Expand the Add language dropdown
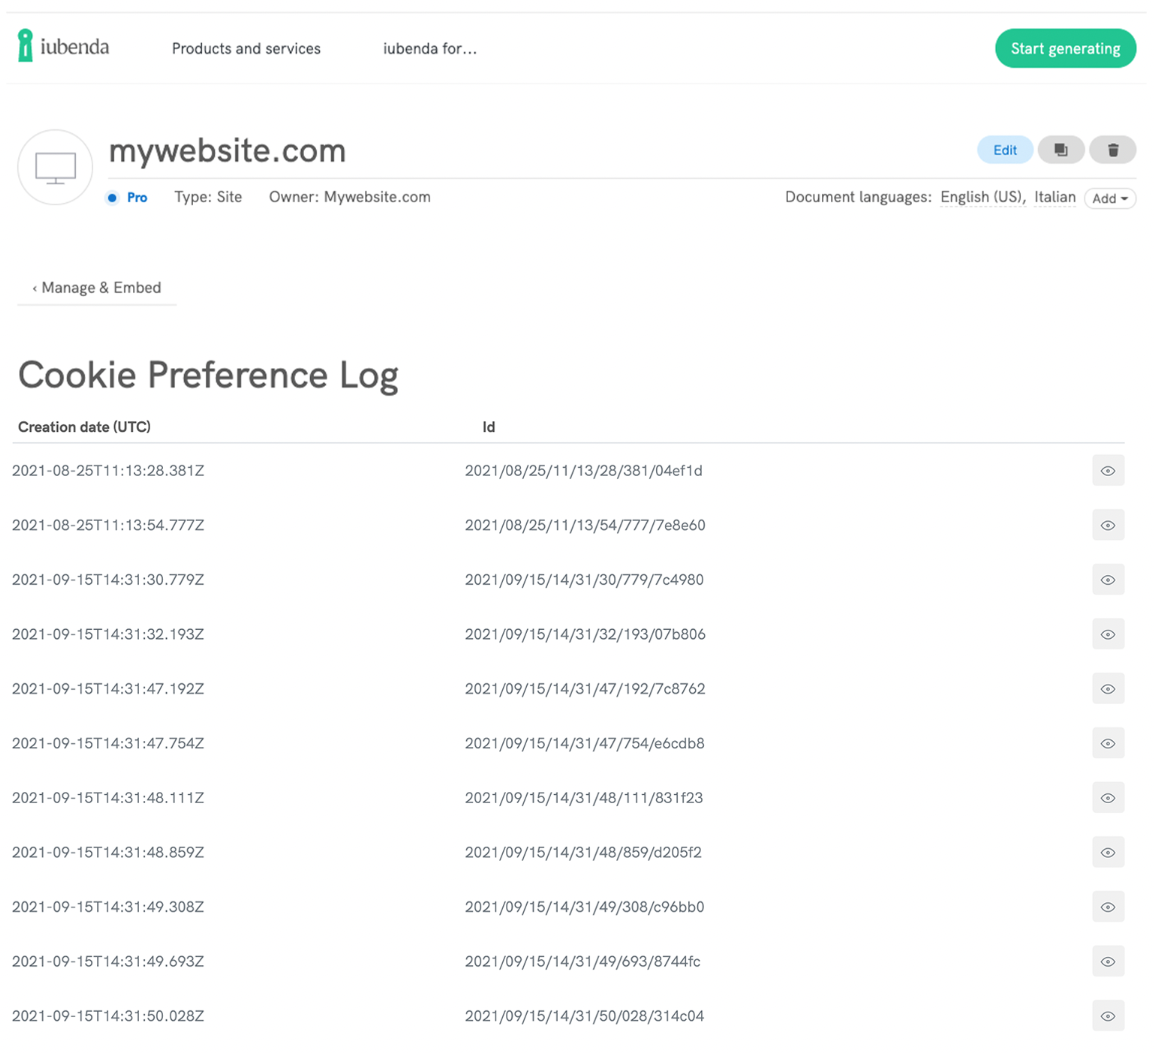The width and height of the screenshot is (1154, 1053). coord(1110,198)
